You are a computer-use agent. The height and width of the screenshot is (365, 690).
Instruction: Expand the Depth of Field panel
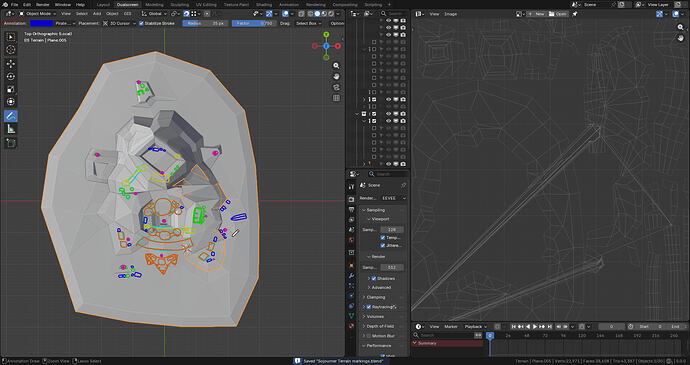(x=378, y=326)
